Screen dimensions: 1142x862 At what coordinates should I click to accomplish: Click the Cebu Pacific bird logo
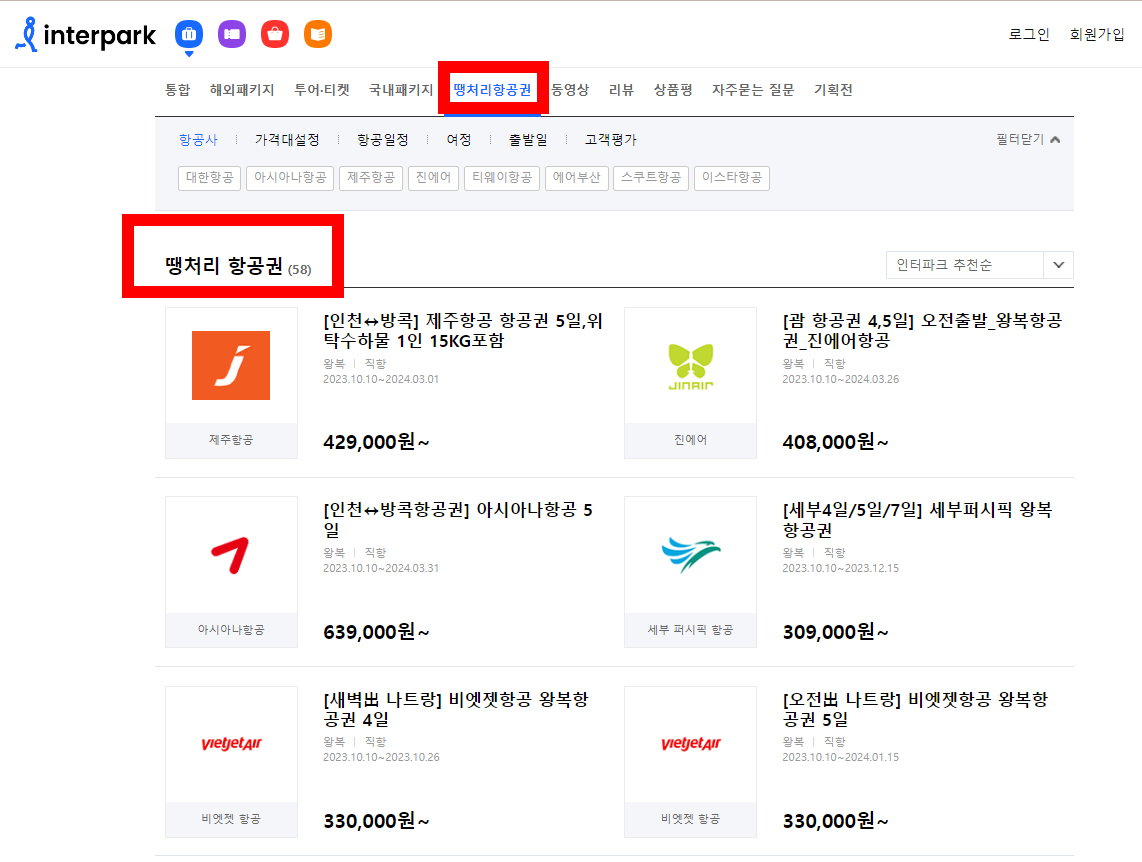[x=690, y=552]
